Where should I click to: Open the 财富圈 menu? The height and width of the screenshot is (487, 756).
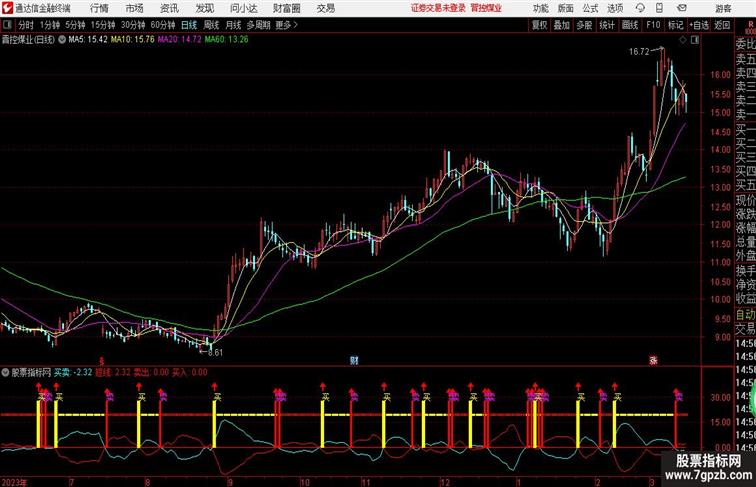point(286,8)
